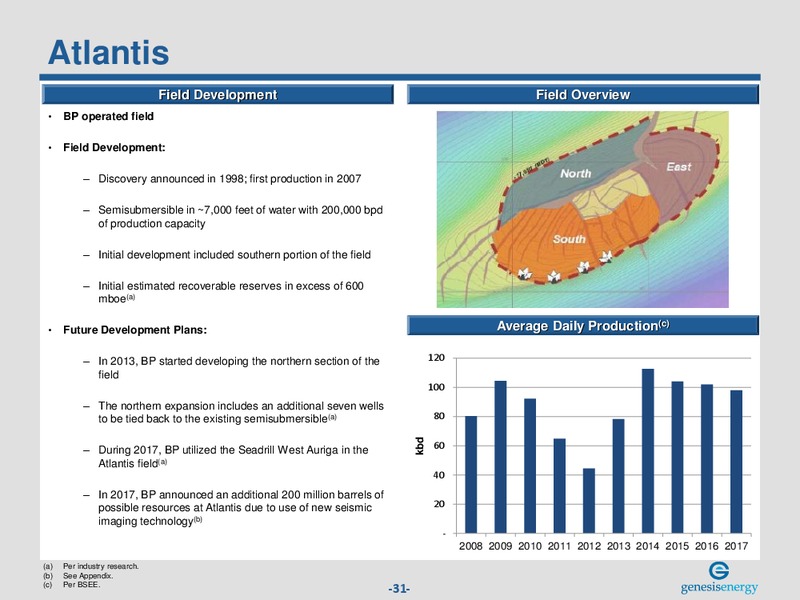The height and width of the screenshot is (600, 800).
Task: Click 'Initial estimated recoverable reserves' bullet
Action: (231, 292)
